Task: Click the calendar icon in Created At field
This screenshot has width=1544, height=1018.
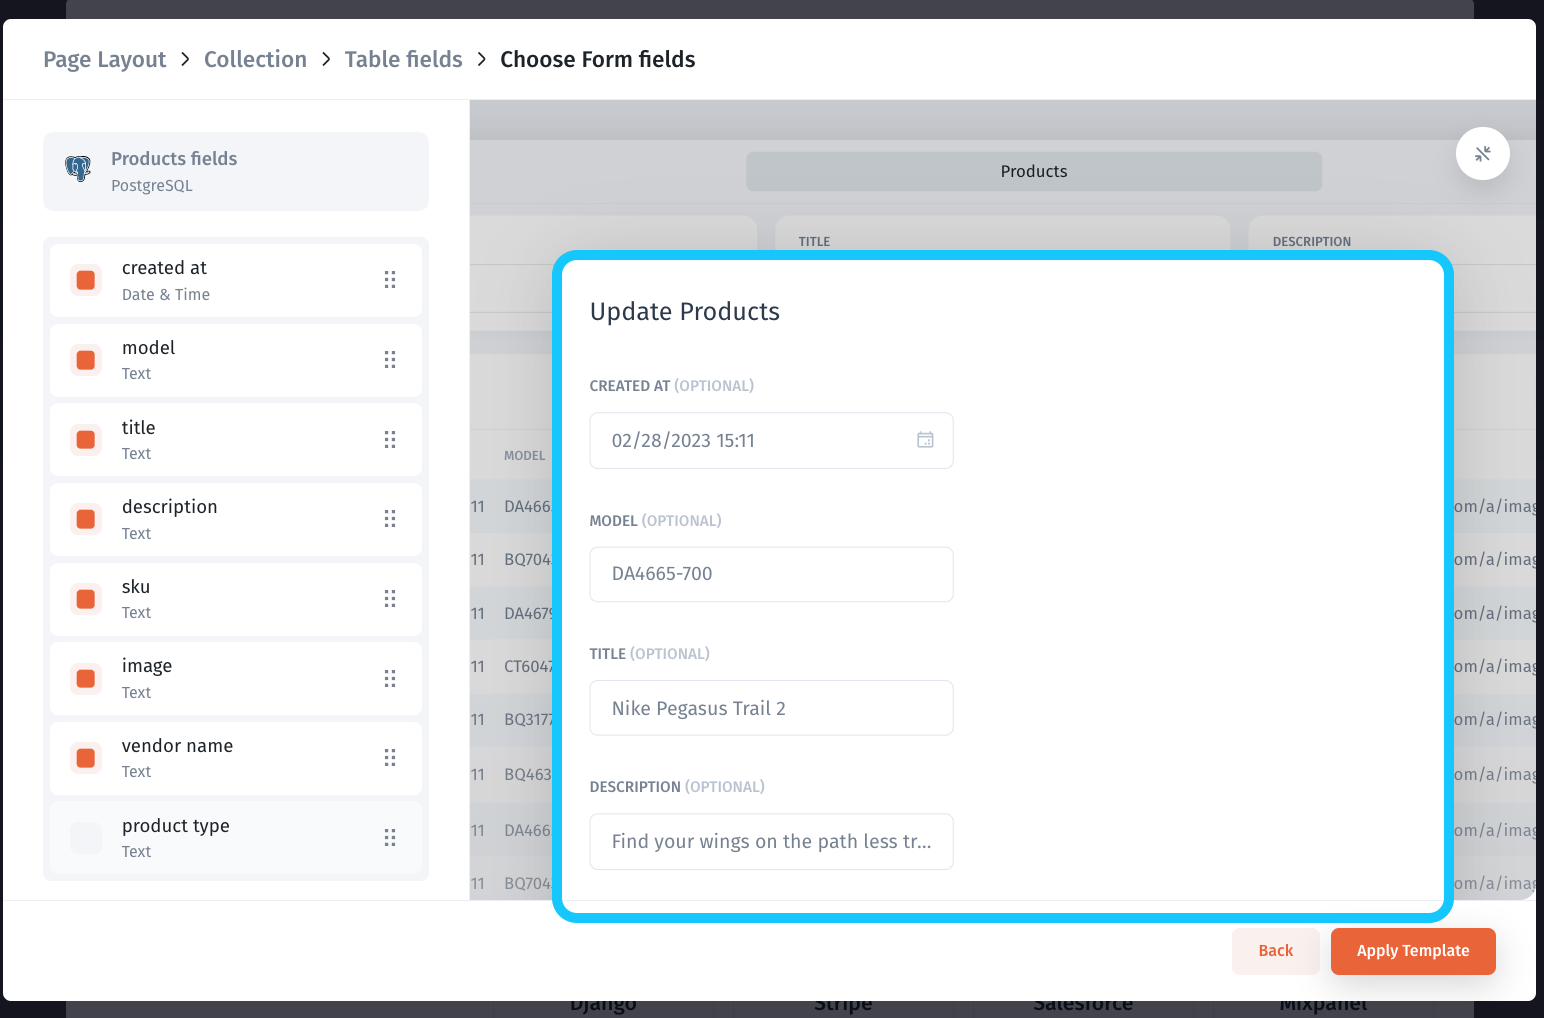Action: coord(925,440)
